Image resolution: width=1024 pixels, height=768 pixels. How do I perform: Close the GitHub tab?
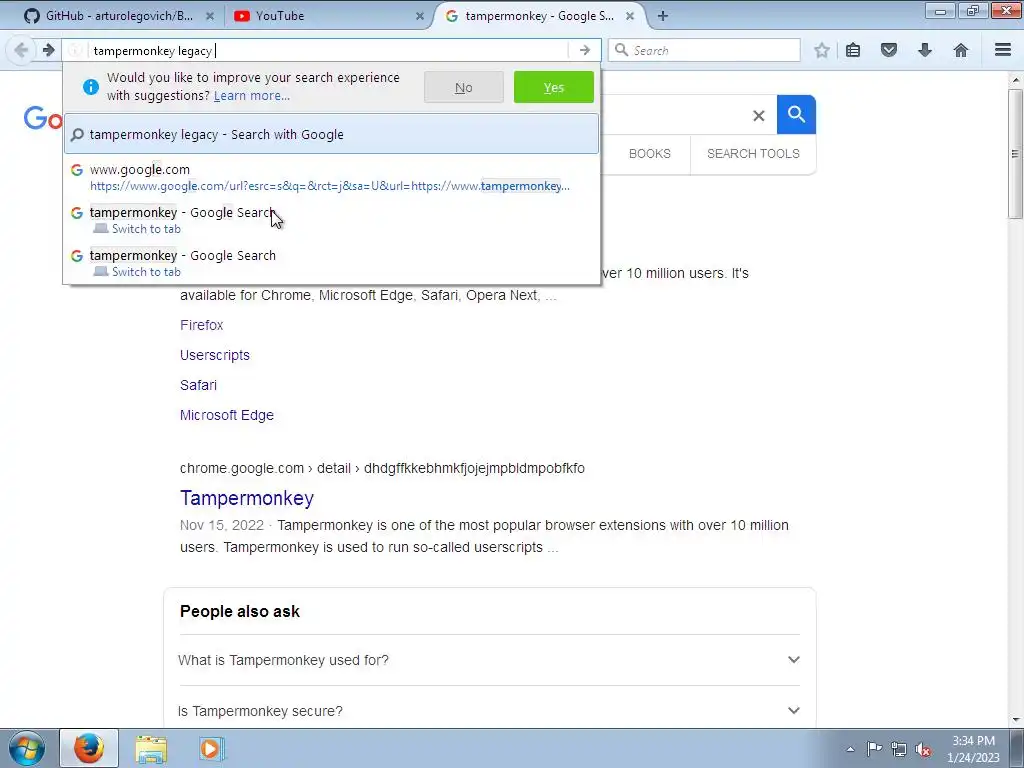(x=210, y=16)
